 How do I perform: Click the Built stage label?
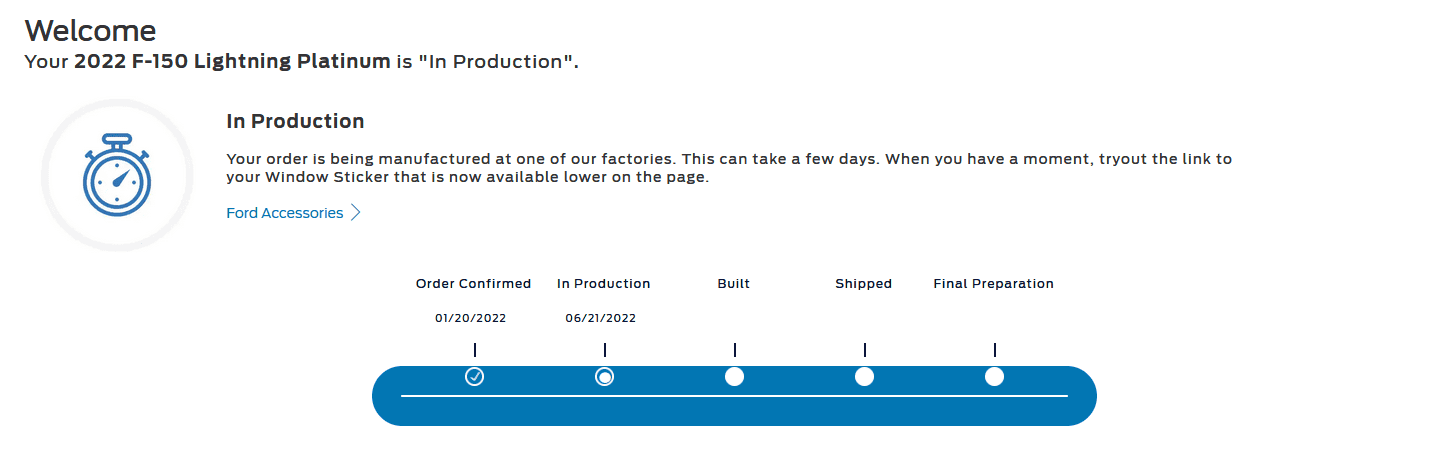click(x=733, y=284)
